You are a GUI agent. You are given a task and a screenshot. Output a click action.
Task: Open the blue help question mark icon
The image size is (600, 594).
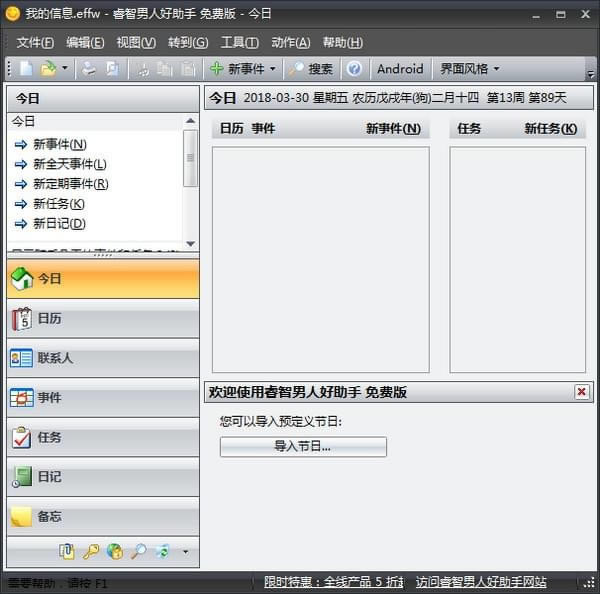[354, 69]
